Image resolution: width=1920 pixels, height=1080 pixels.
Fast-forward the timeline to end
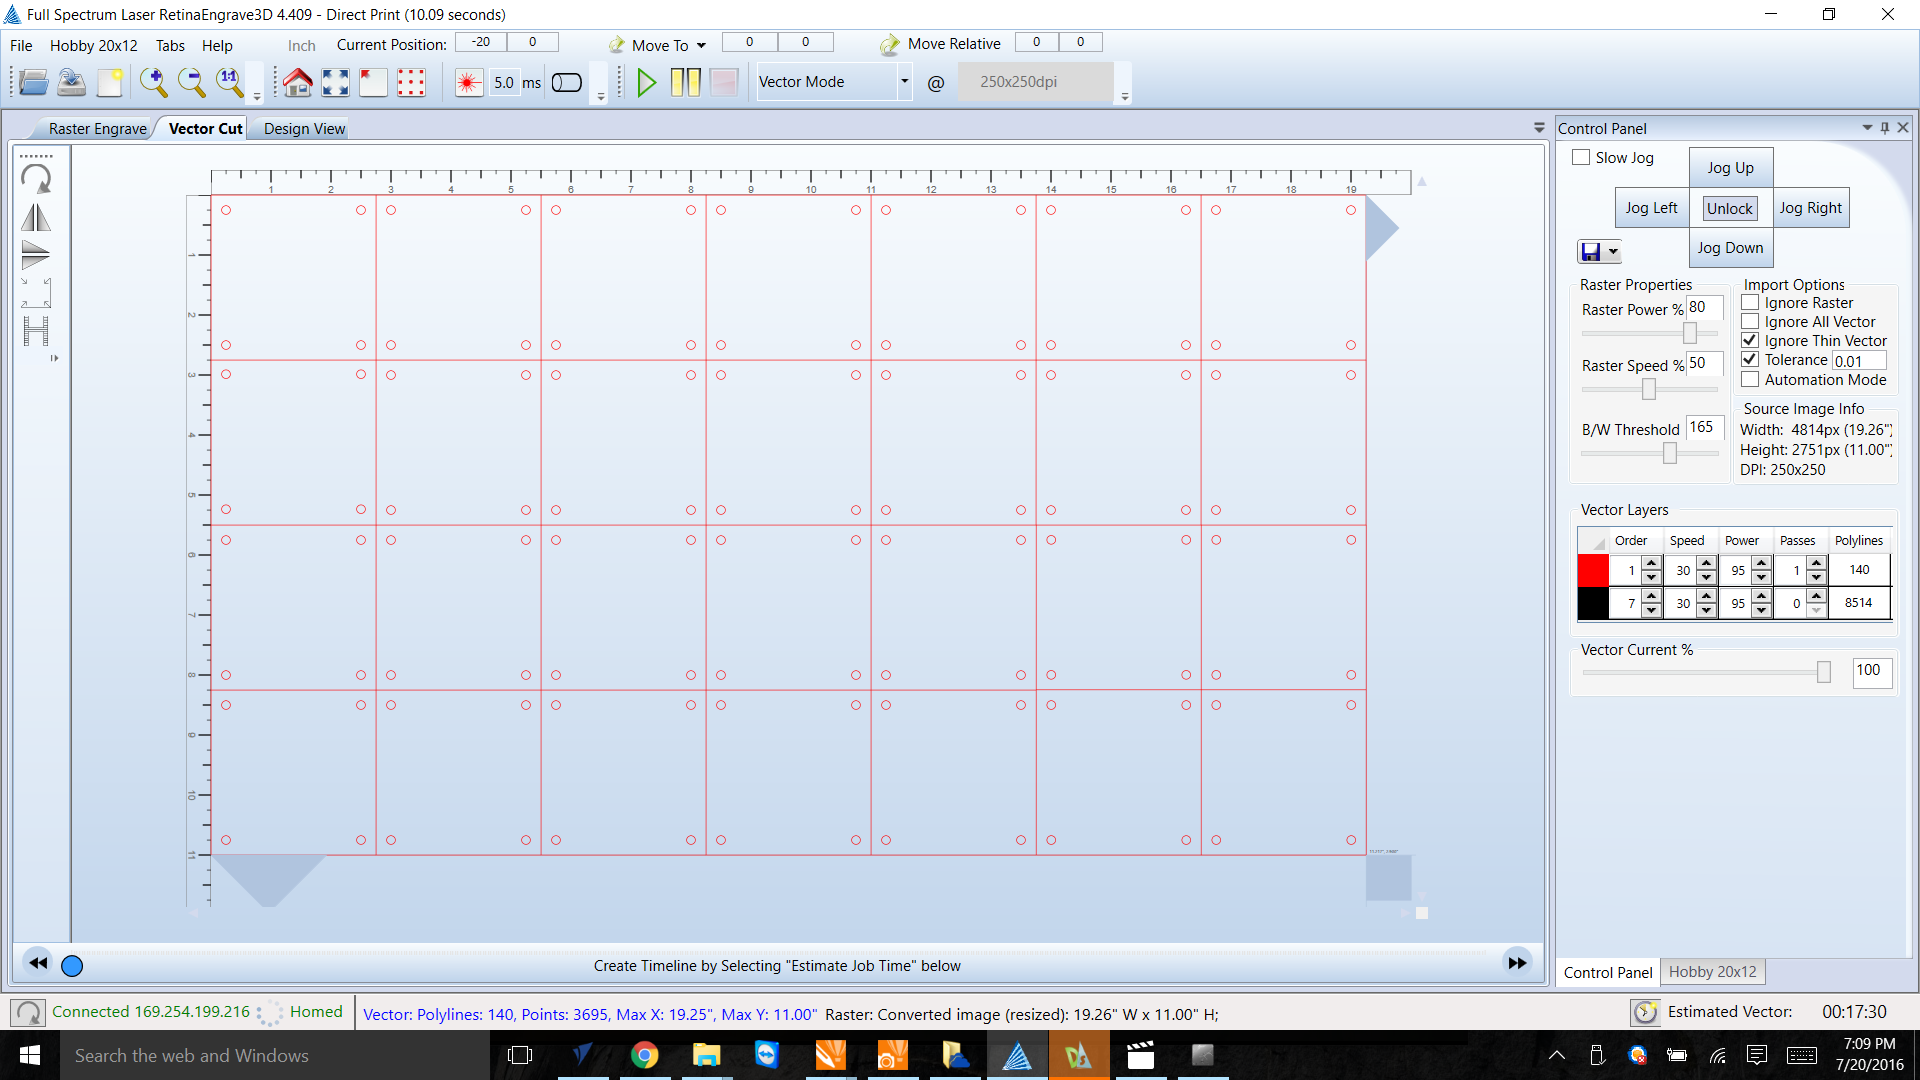click(1517, 963)
